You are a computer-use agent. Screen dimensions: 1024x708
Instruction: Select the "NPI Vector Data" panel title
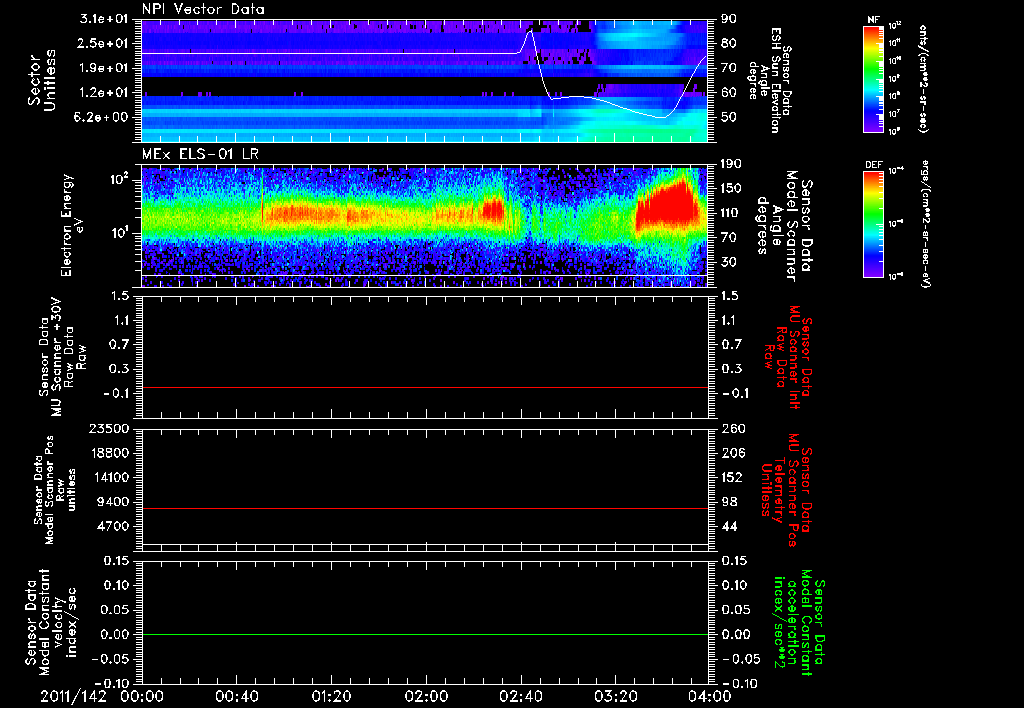click(203, 9)
